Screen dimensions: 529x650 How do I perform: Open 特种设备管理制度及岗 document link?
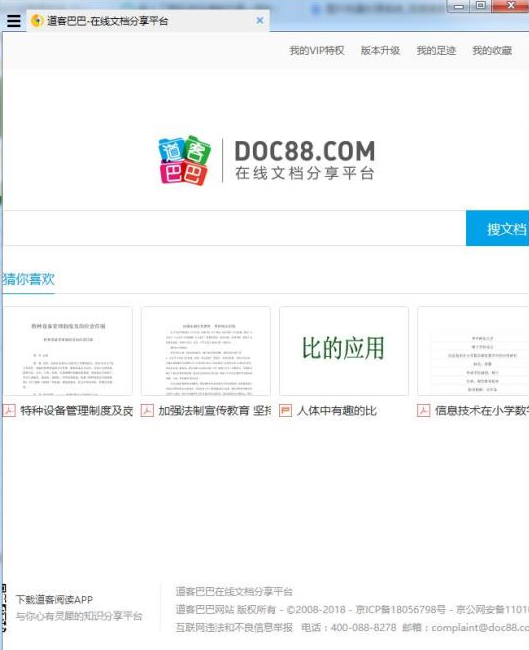(76, 411)
